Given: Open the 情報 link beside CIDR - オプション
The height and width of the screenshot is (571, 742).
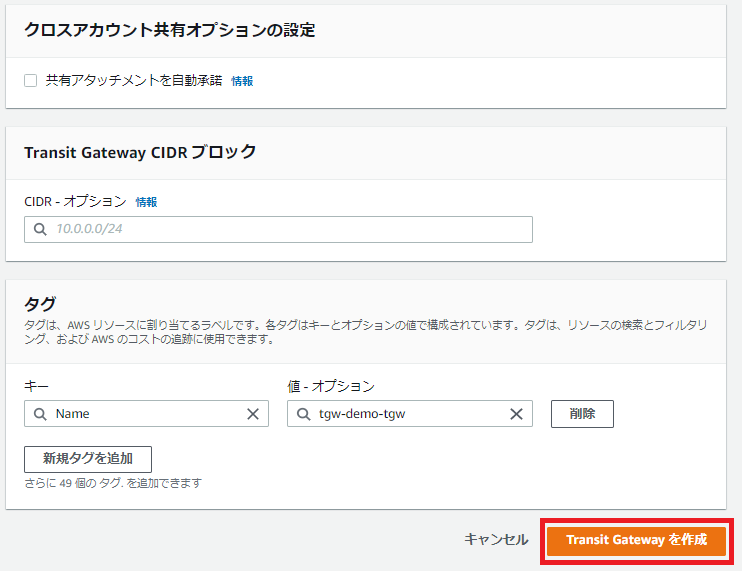Looking at the screenshot, I should tap(146, 202).
